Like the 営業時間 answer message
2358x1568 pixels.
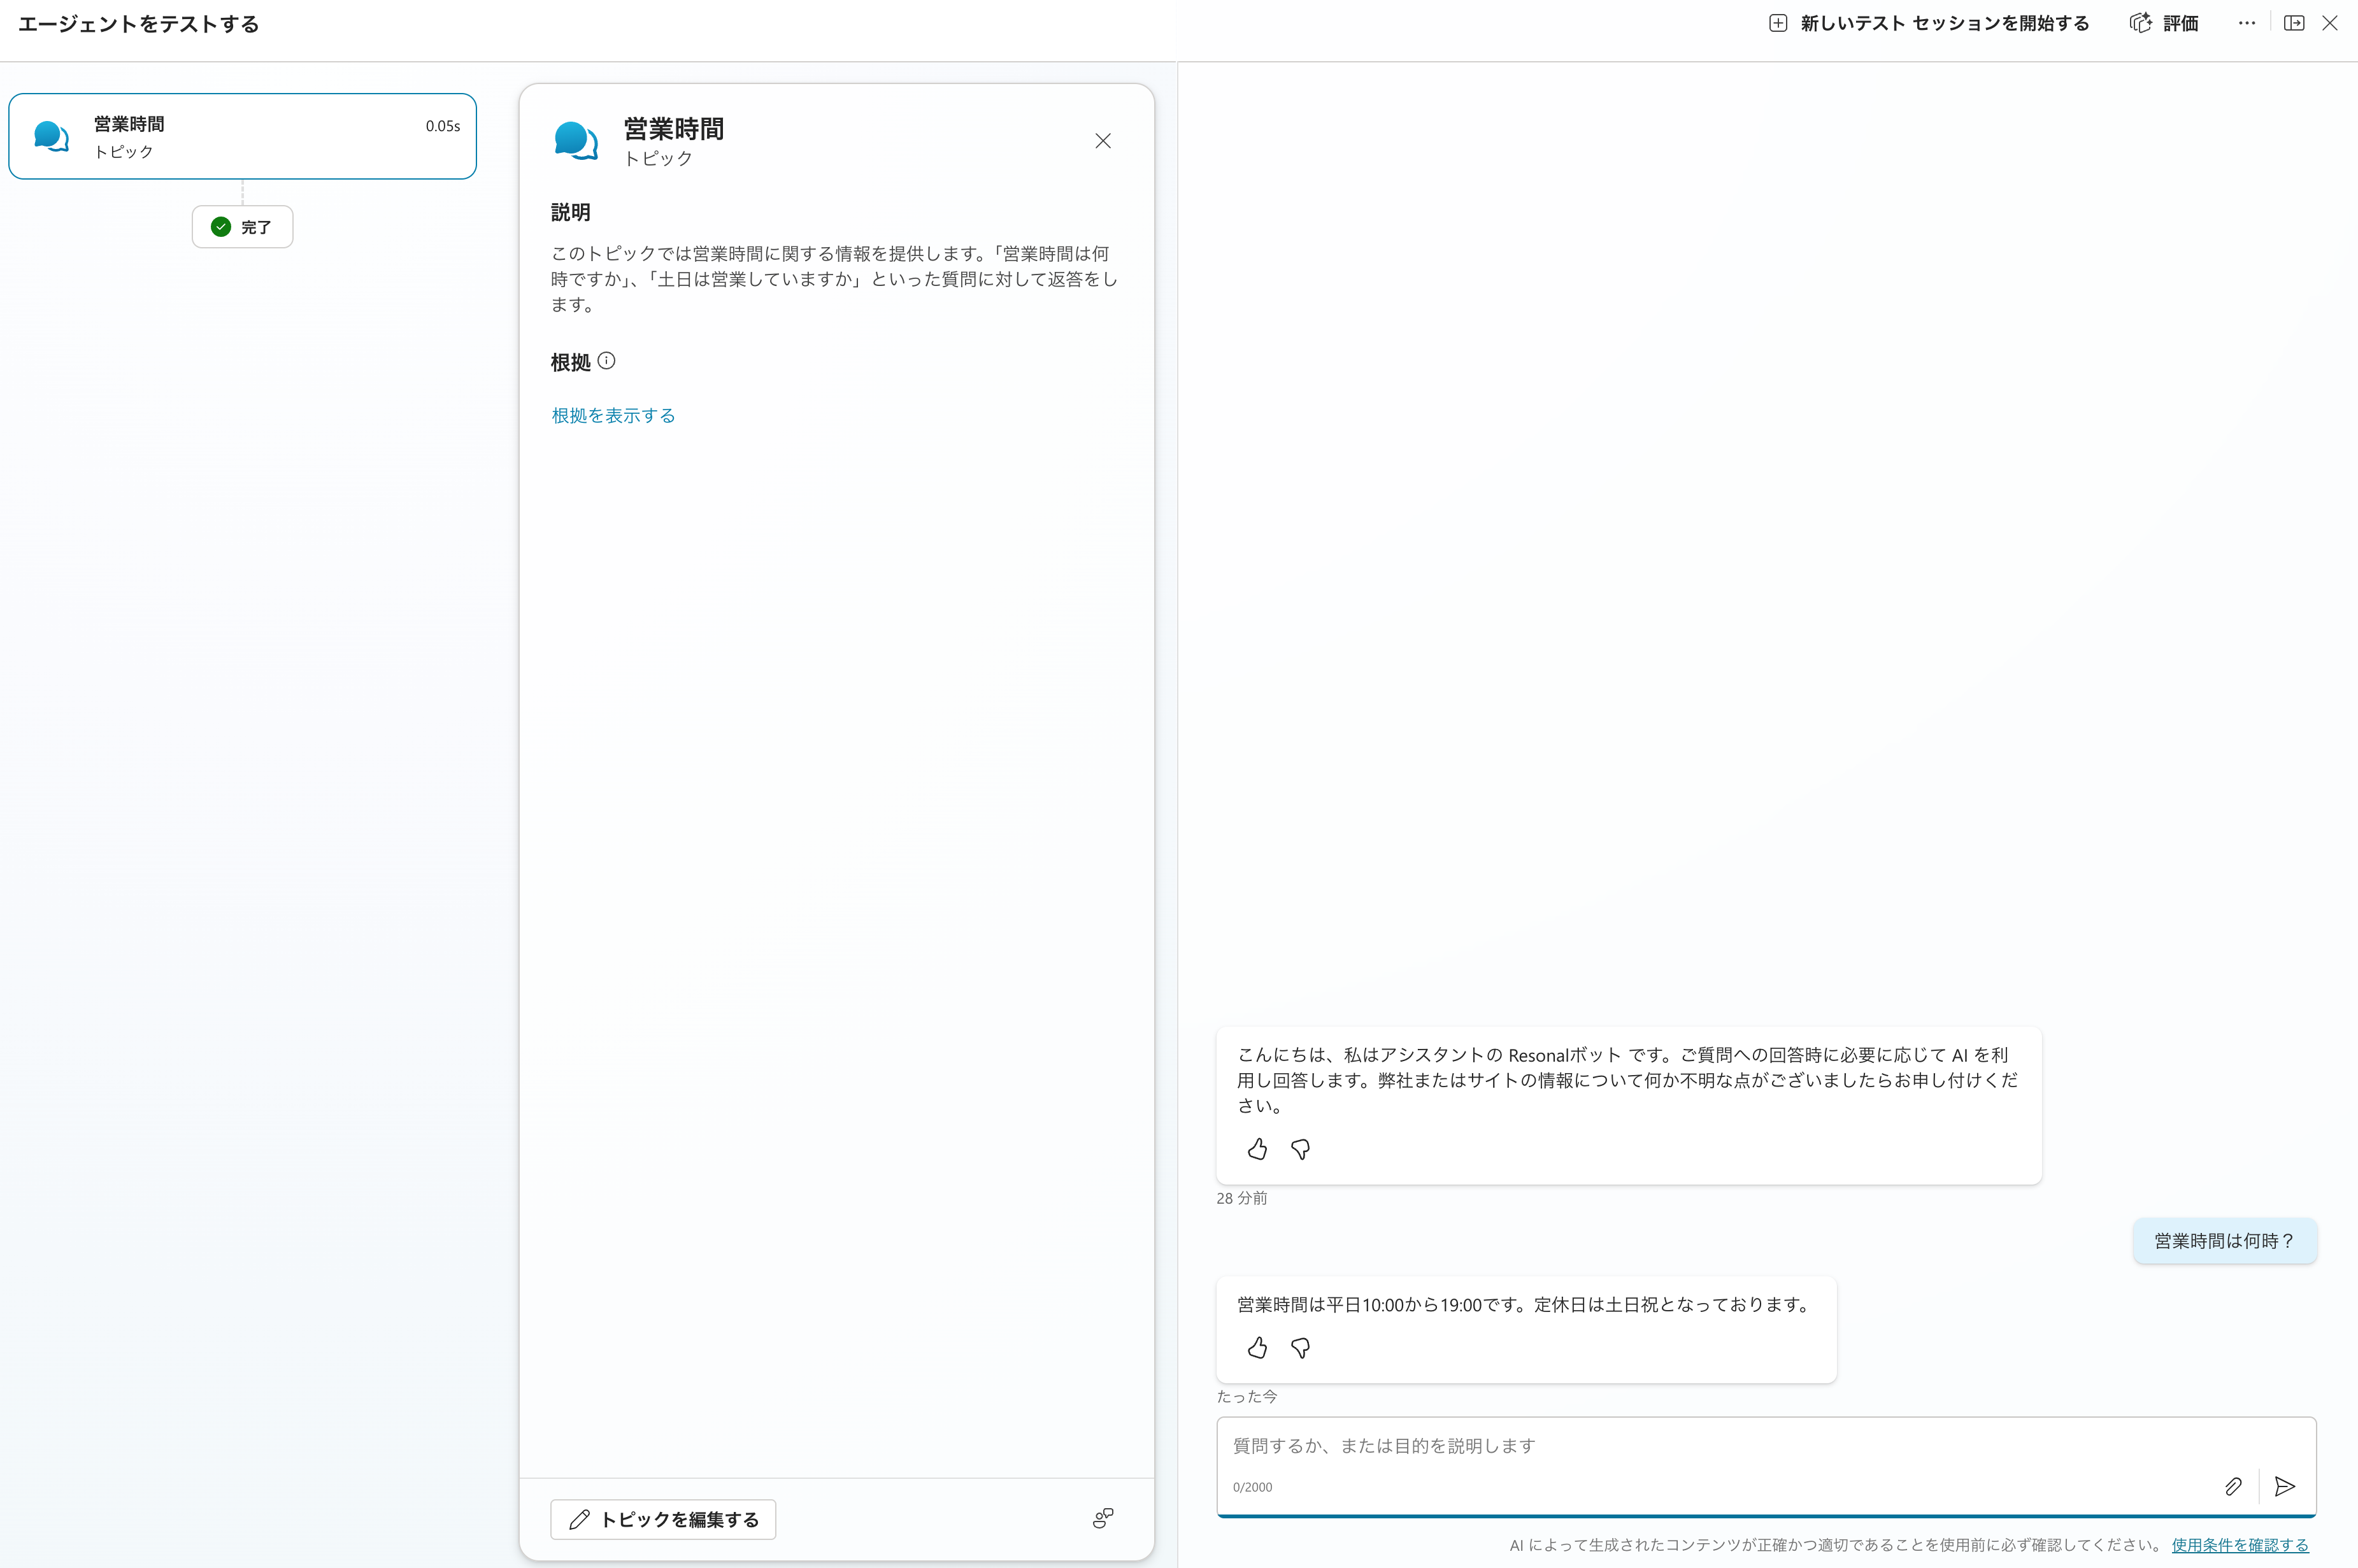click(x=1257, y=1348)
